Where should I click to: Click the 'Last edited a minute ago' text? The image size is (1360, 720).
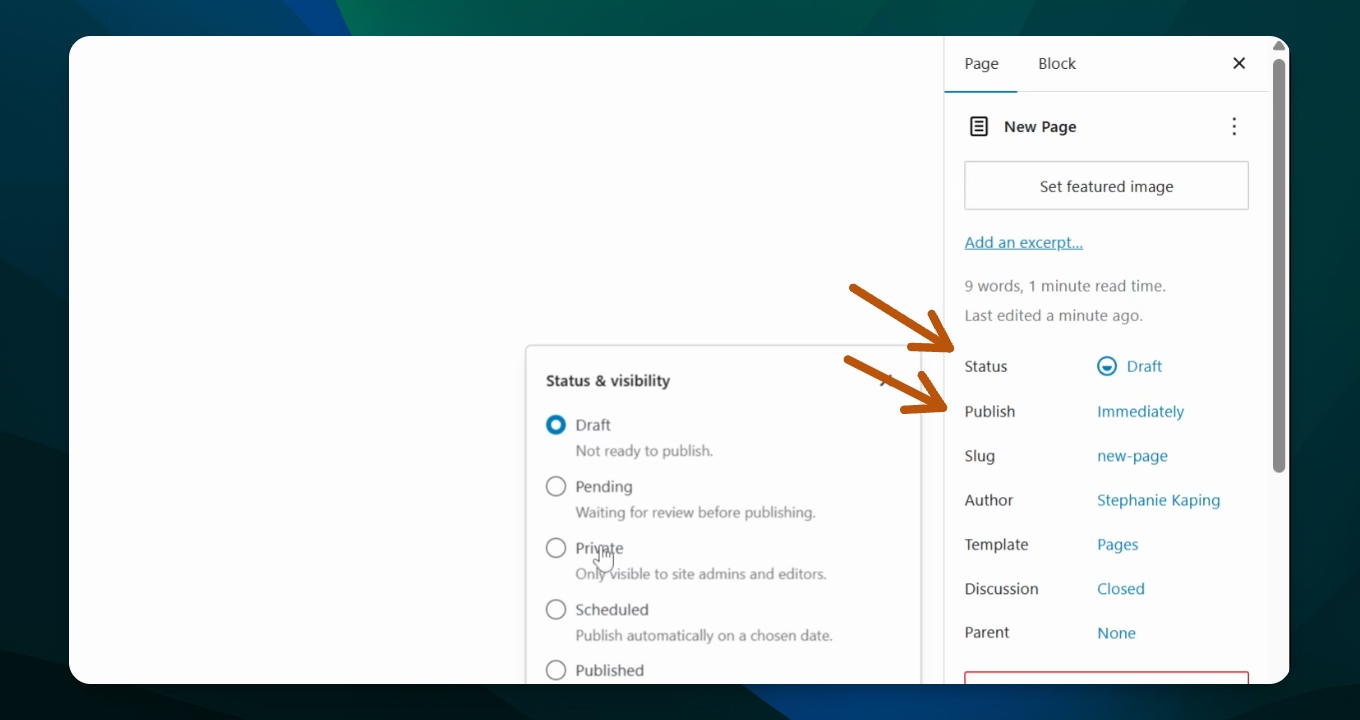coord(1053,316)
